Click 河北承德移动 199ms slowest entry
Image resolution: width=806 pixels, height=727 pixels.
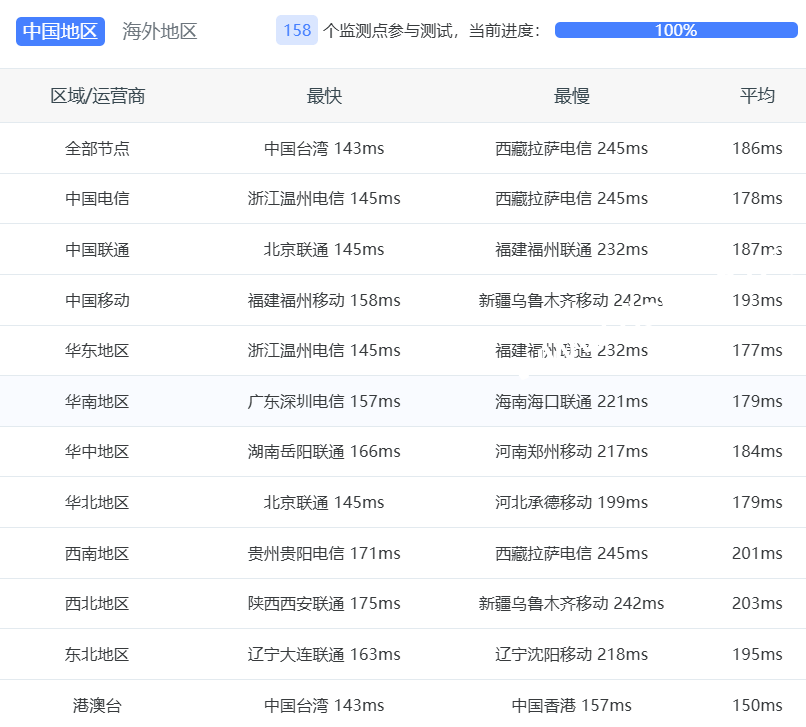(571, 502)
